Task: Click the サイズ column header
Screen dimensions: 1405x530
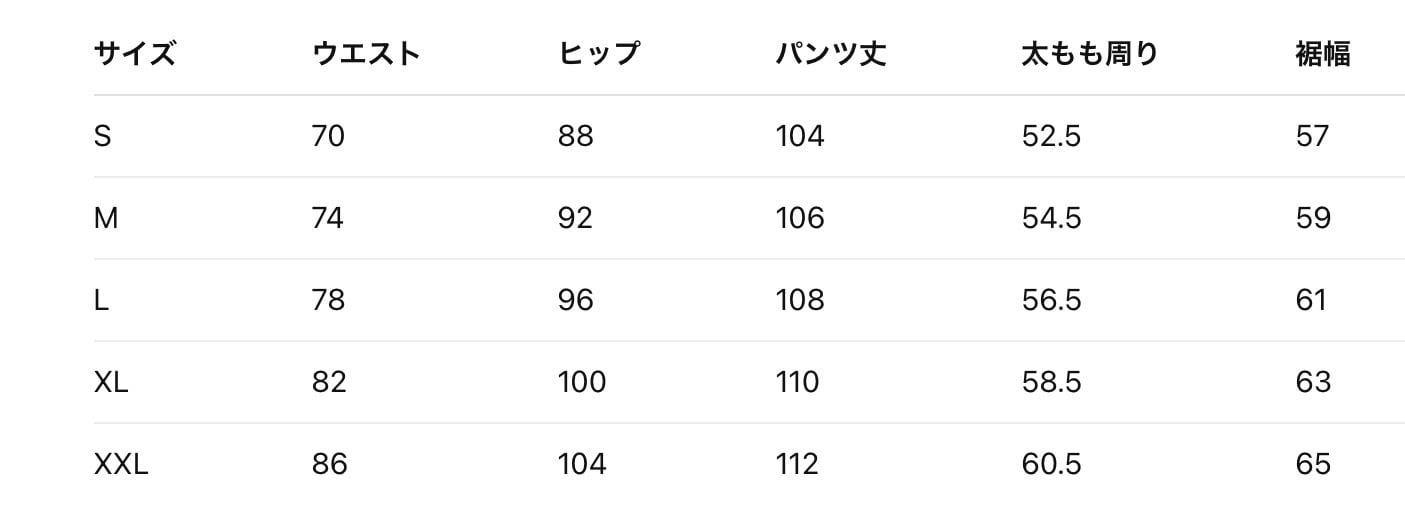Action: pos(134,54)
